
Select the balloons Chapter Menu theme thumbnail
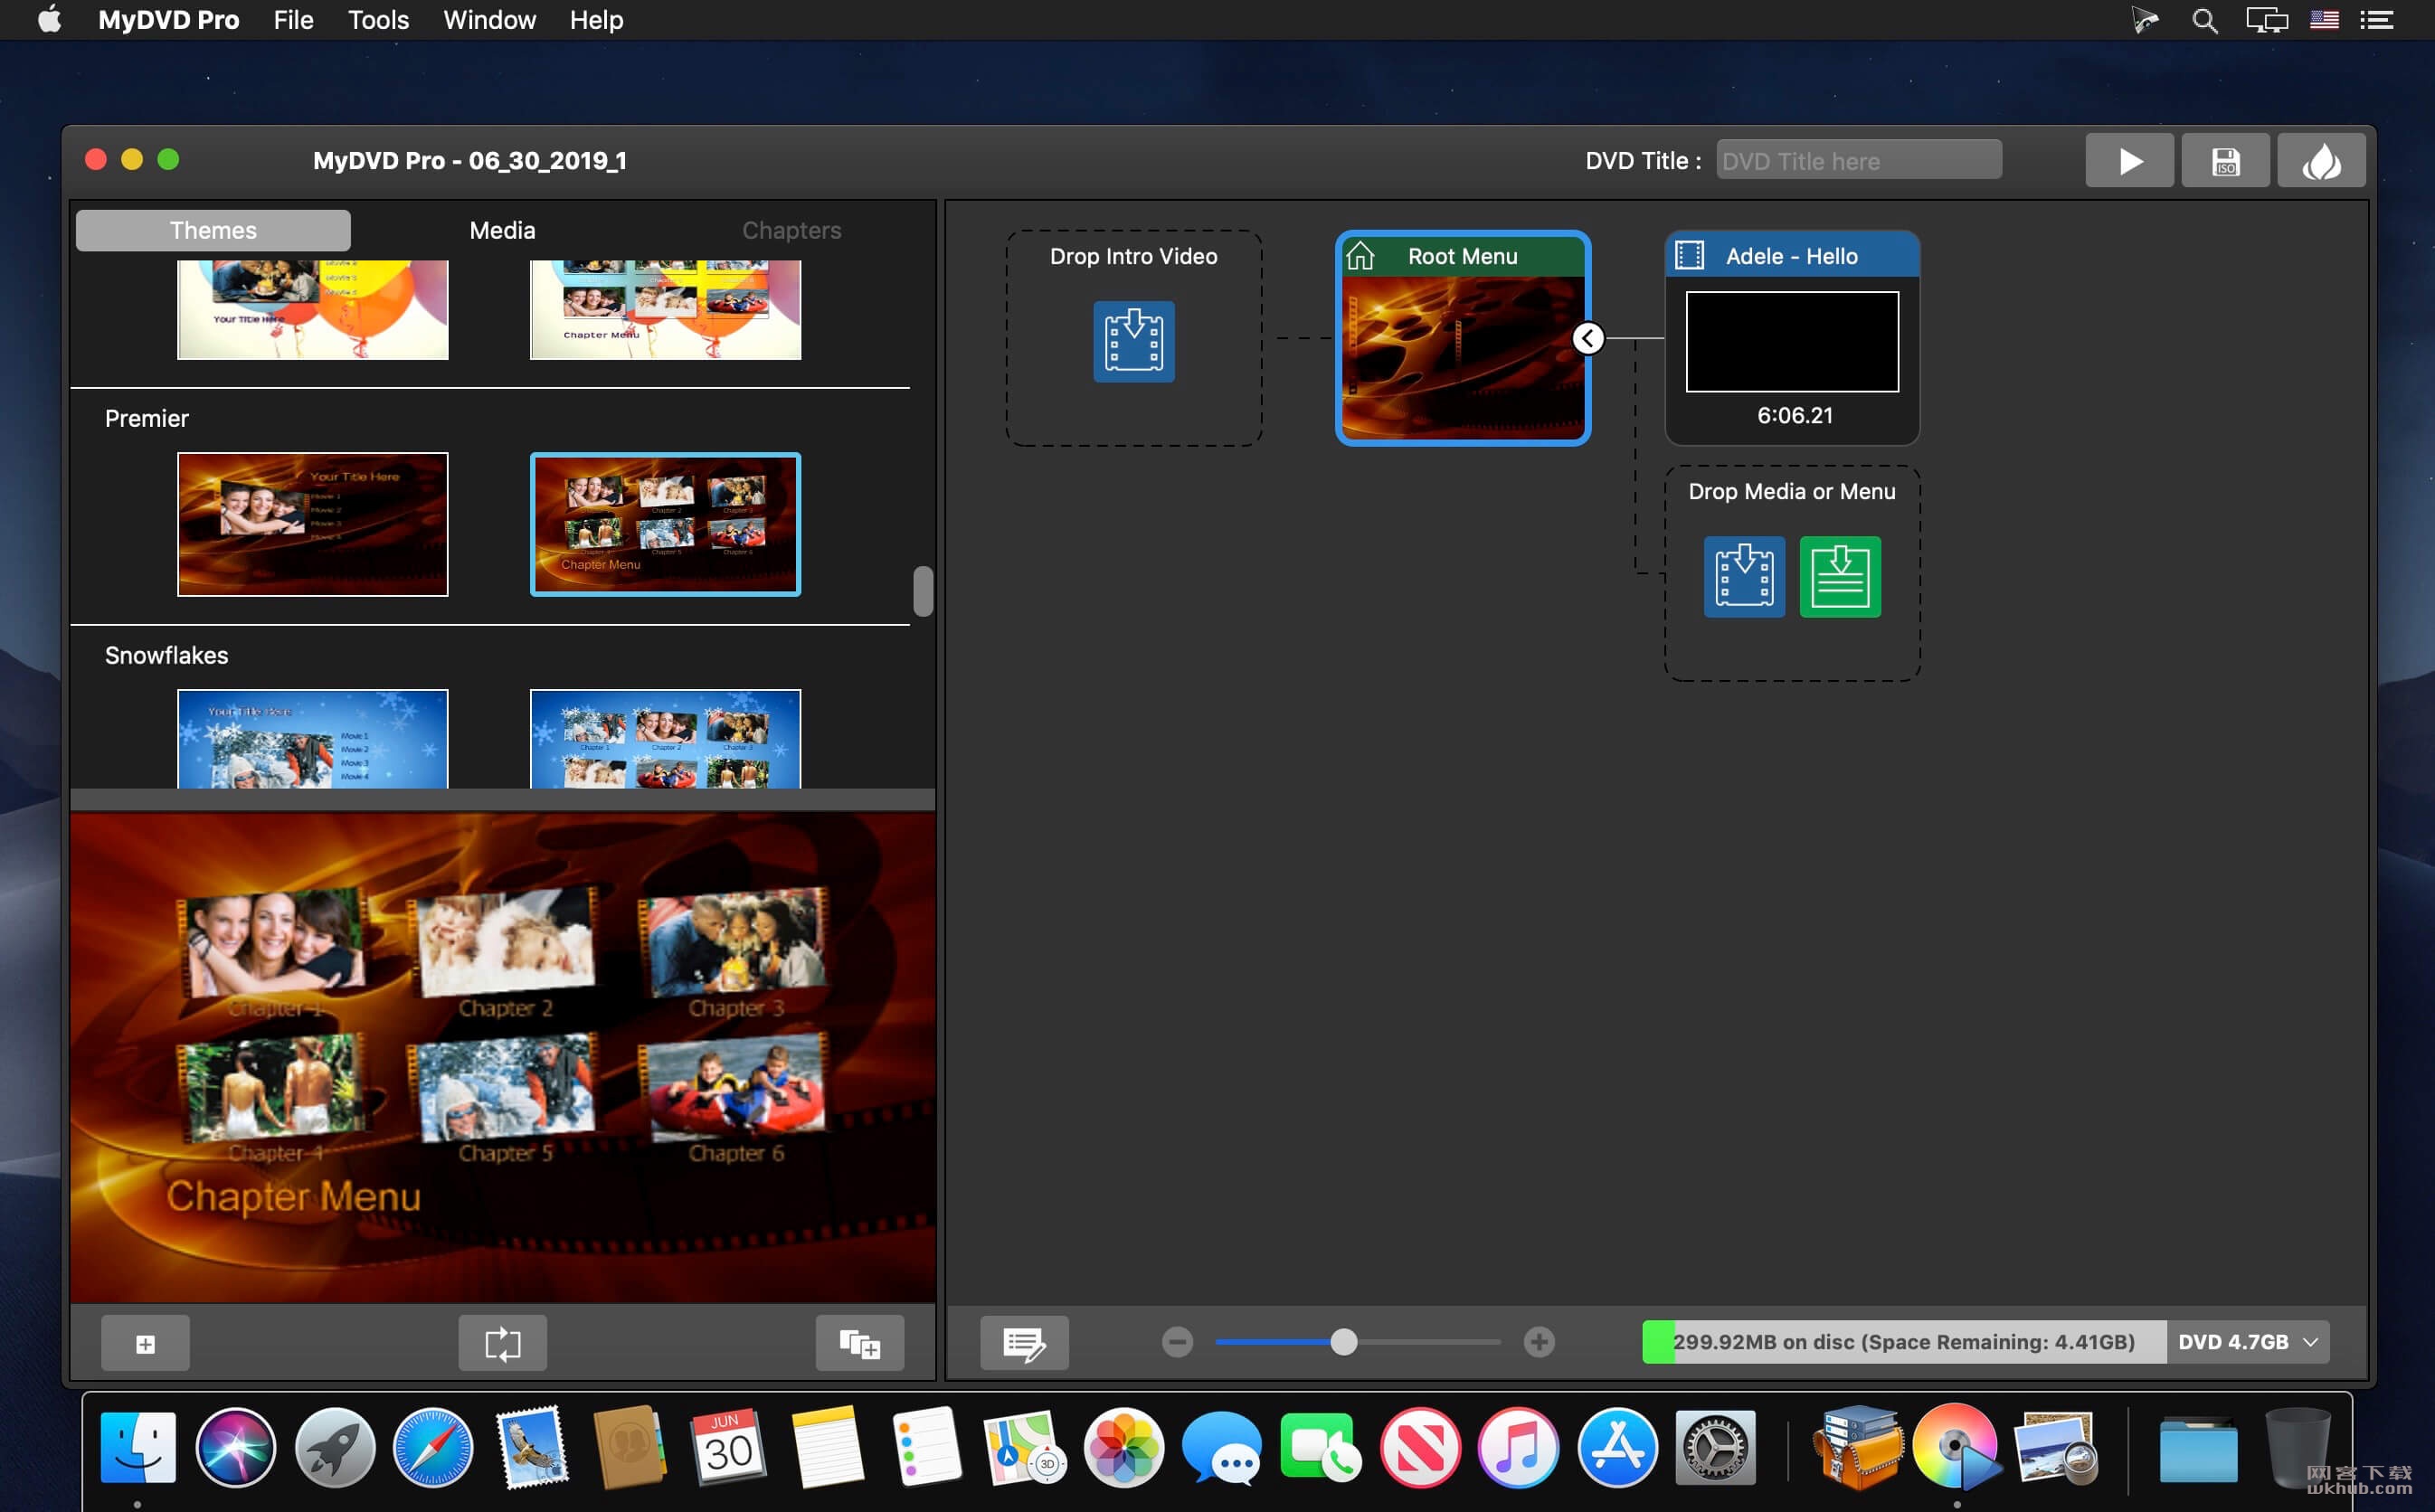tap(665, 310)
